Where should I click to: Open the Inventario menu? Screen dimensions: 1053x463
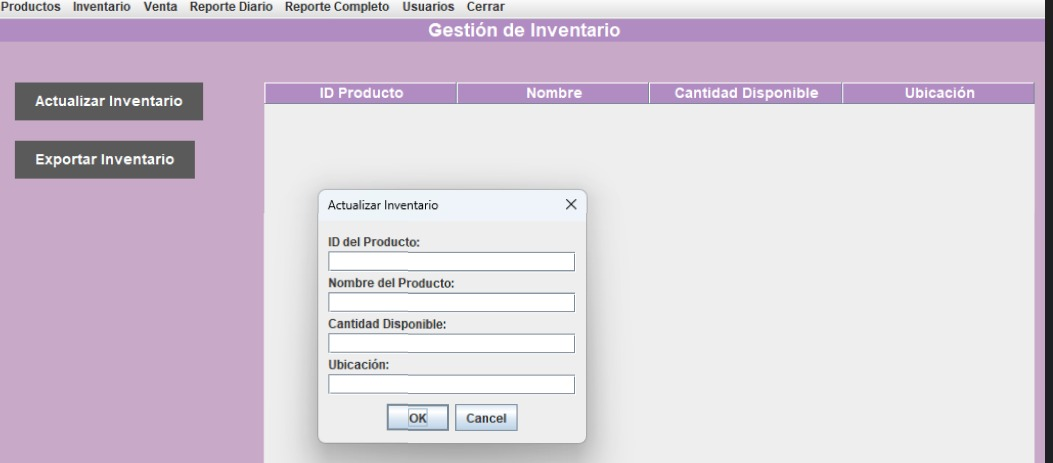coord(101,7)
